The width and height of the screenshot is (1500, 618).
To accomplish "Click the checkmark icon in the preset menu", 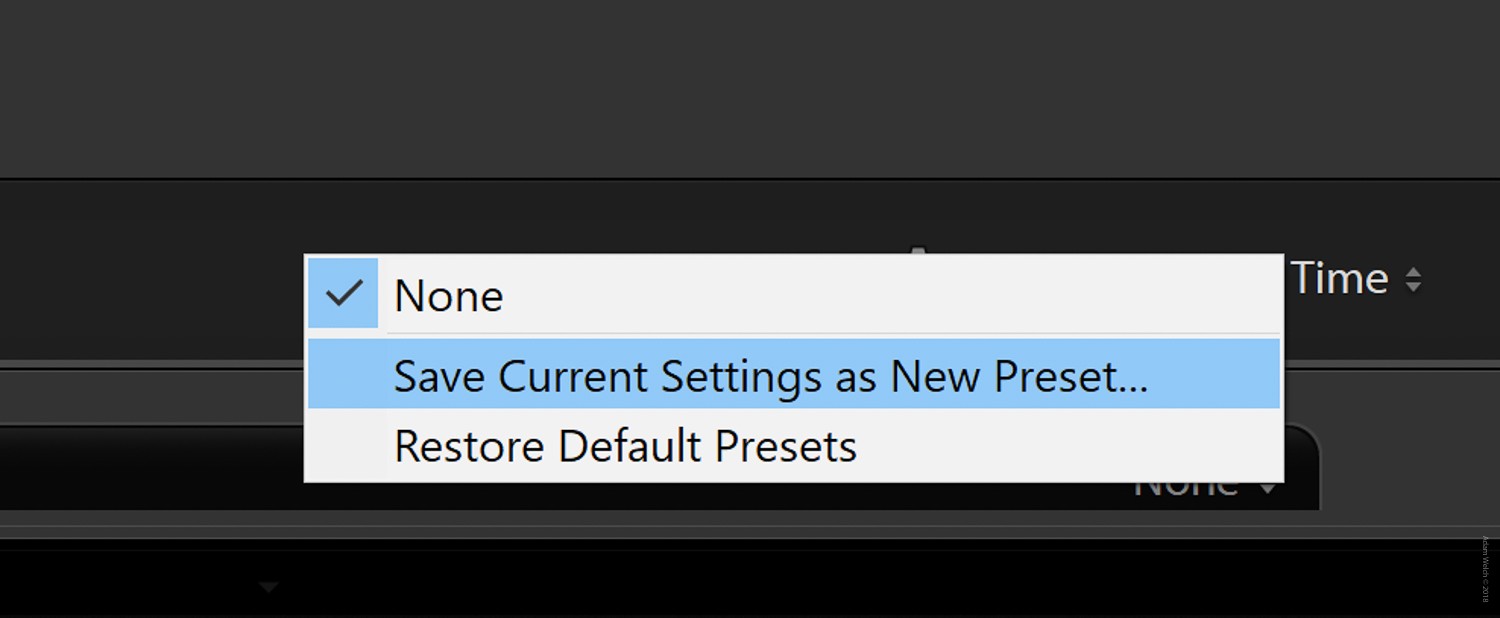I will coord(343,292).
